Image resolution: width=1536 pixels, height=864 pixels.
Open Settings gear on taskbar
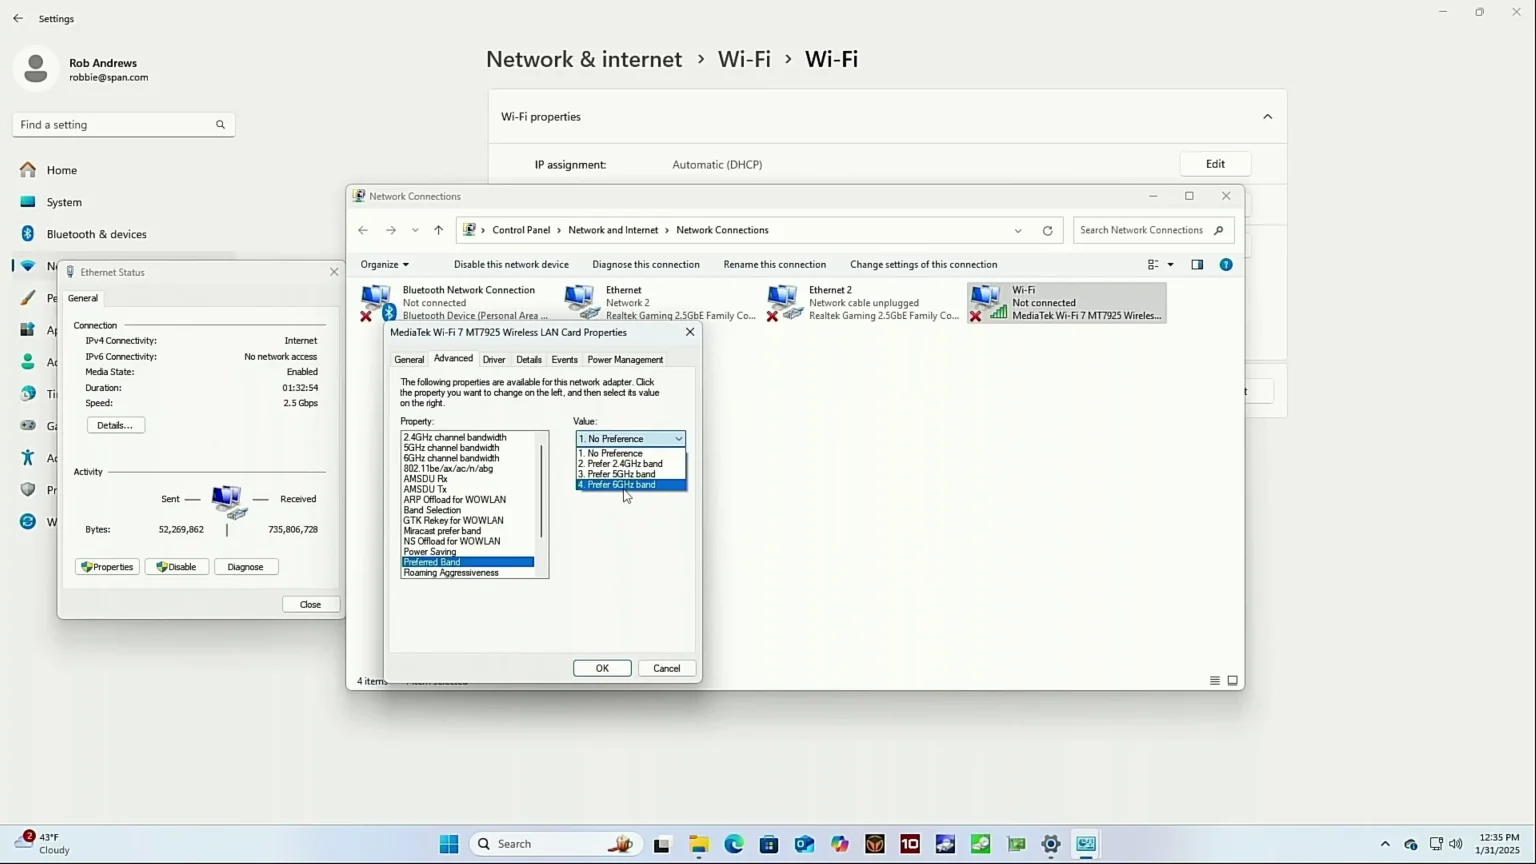1051,844
